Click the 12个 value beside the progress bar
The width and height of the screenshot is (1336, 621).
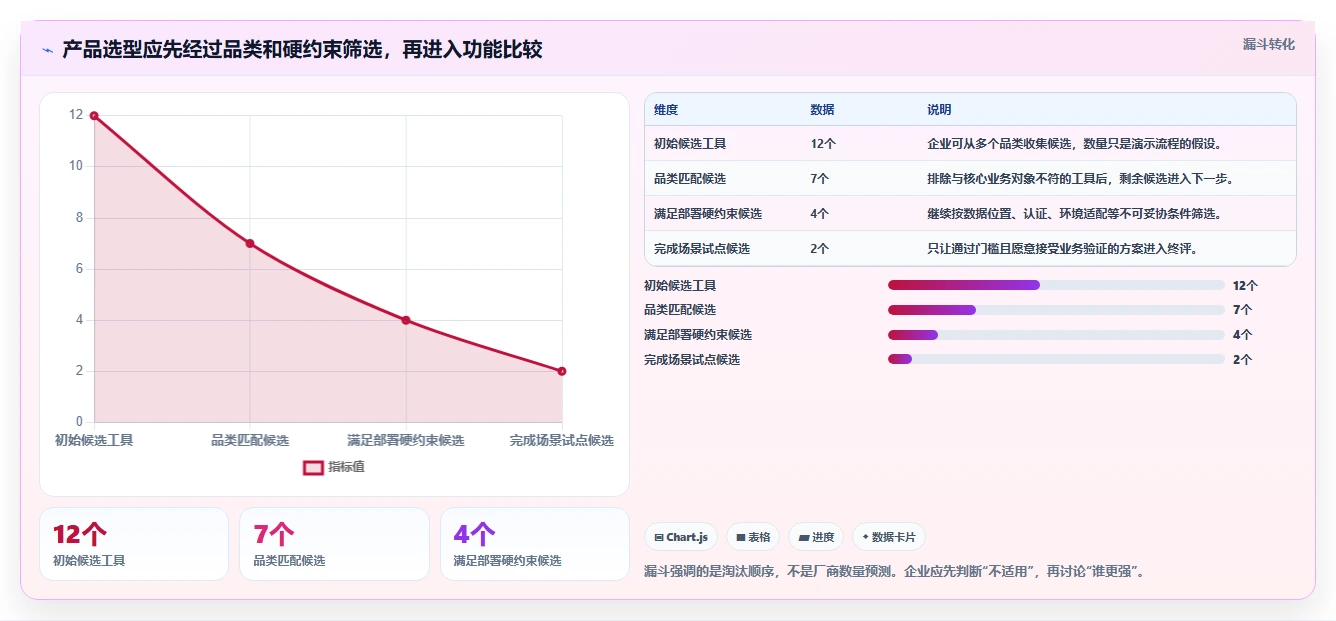[x=1245, y=285]
